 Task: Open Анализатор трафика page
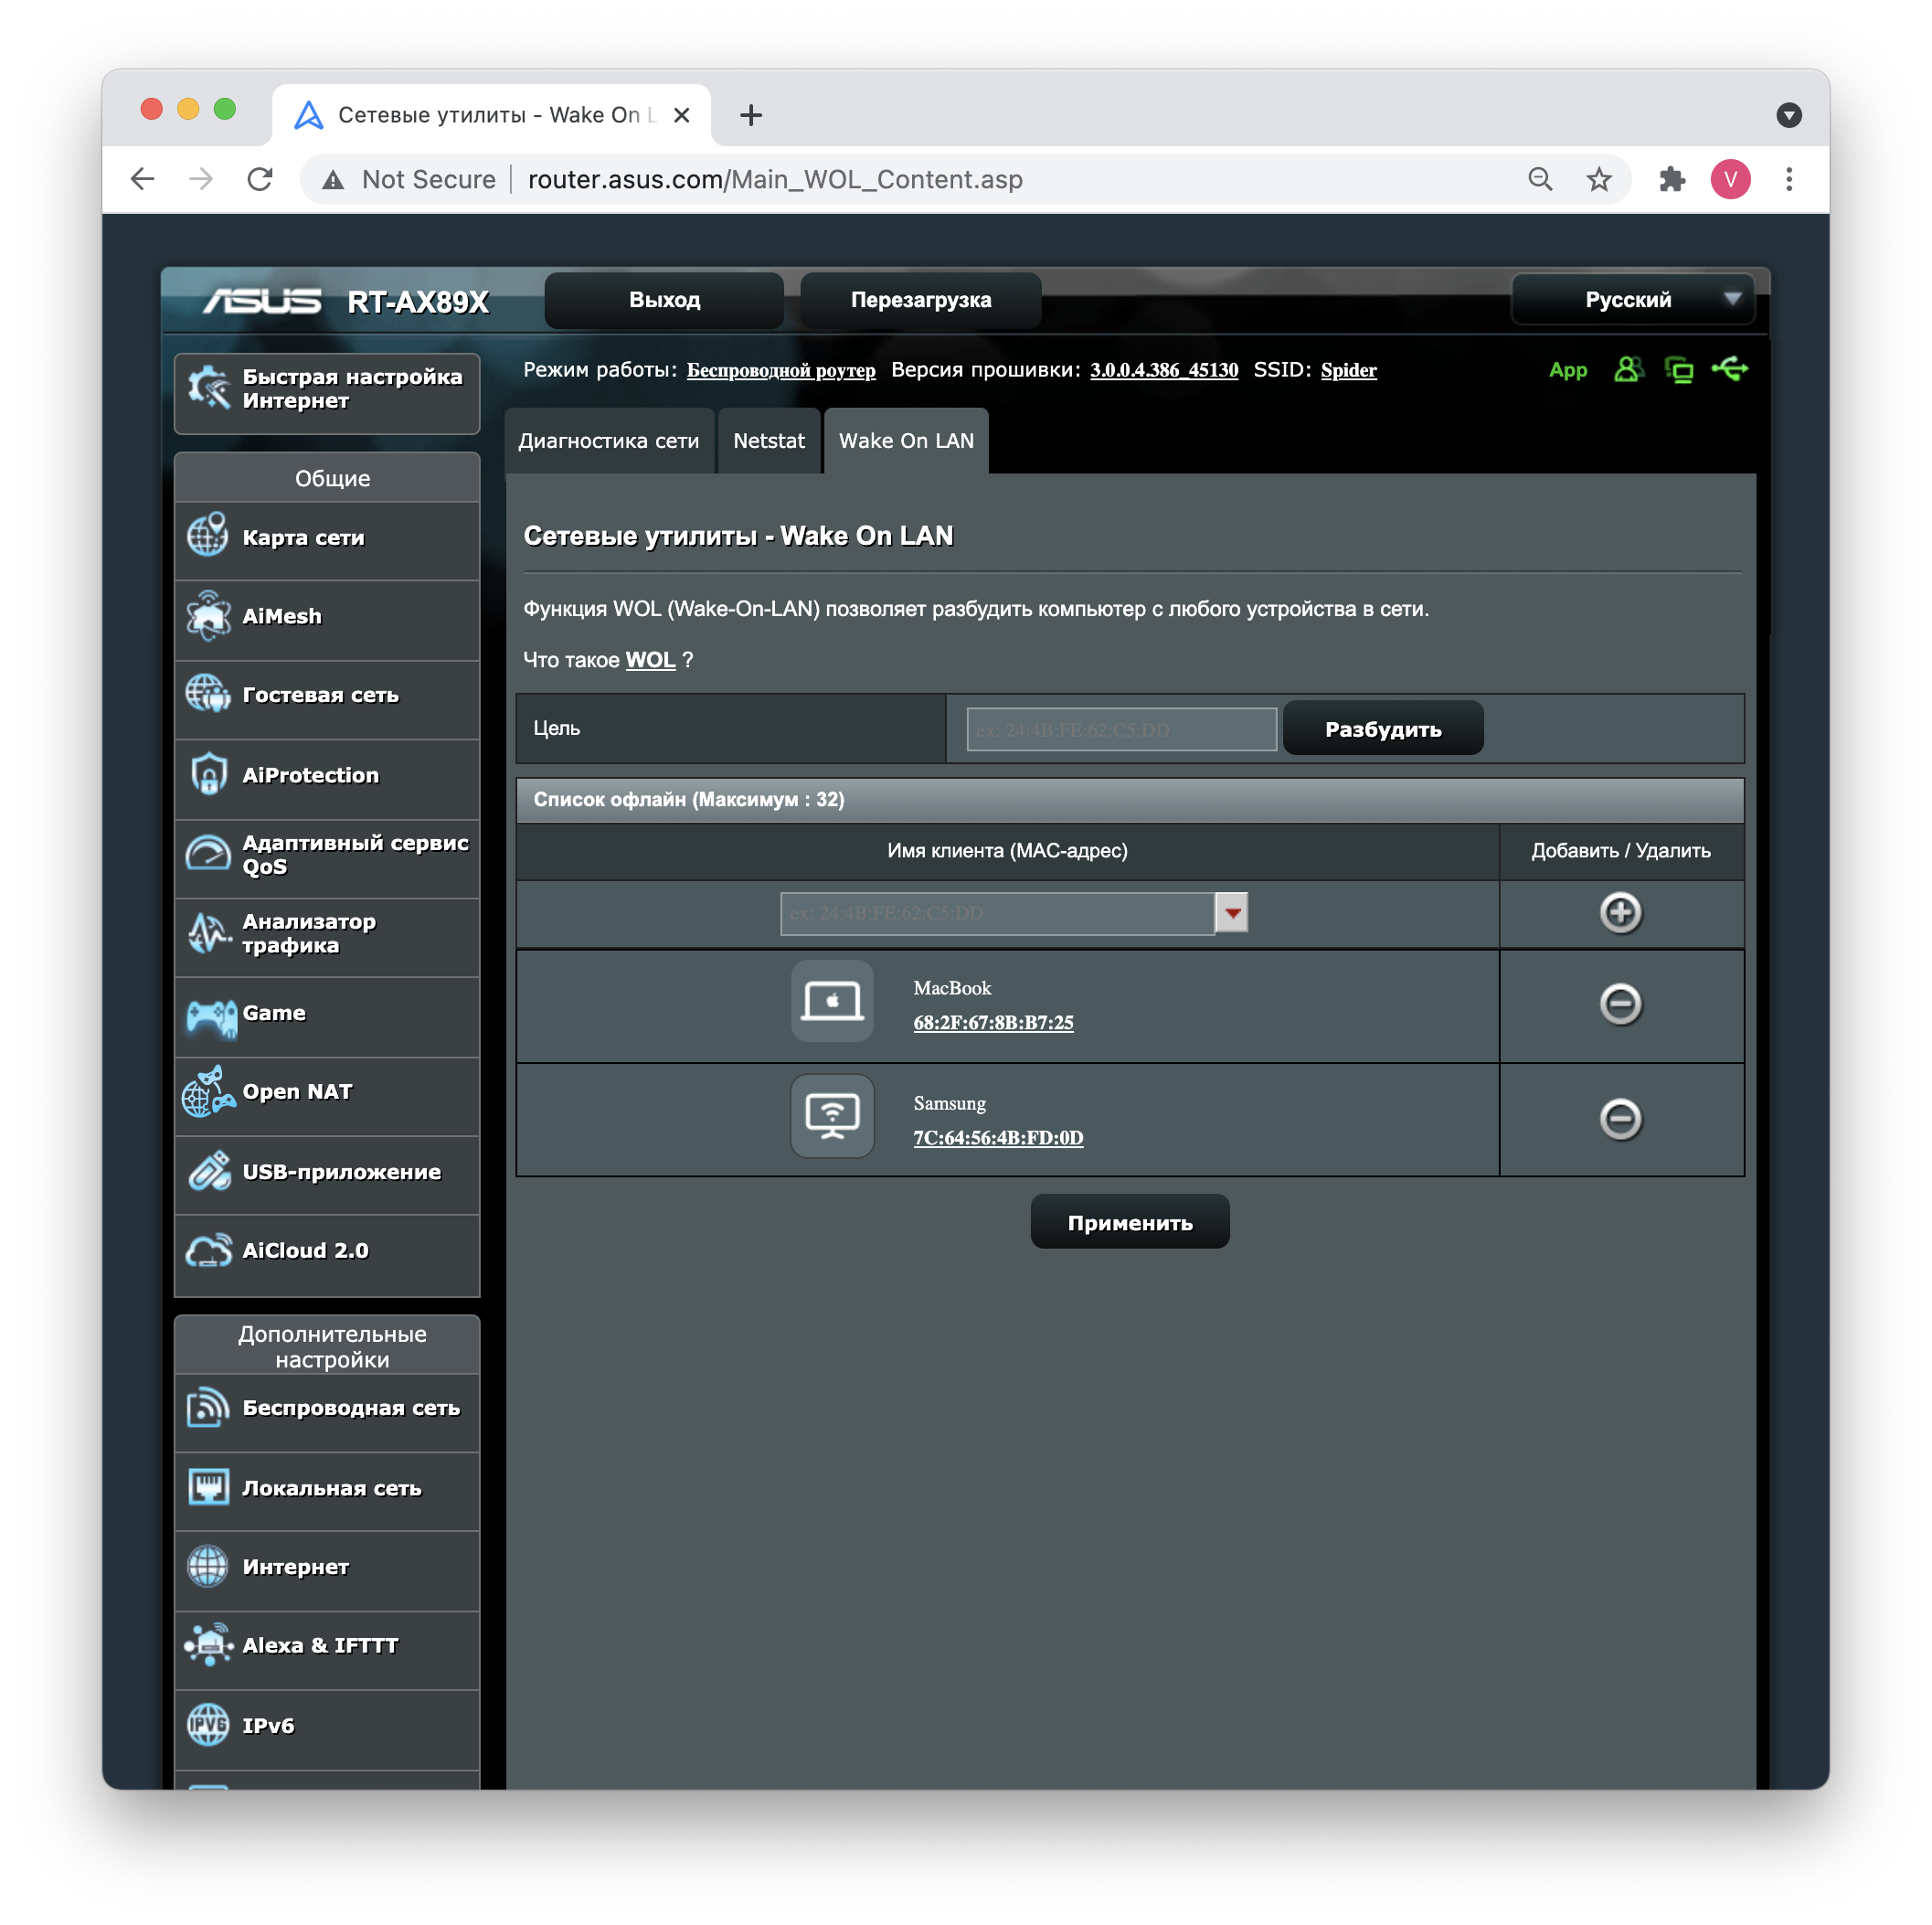[x=327, y=934]
